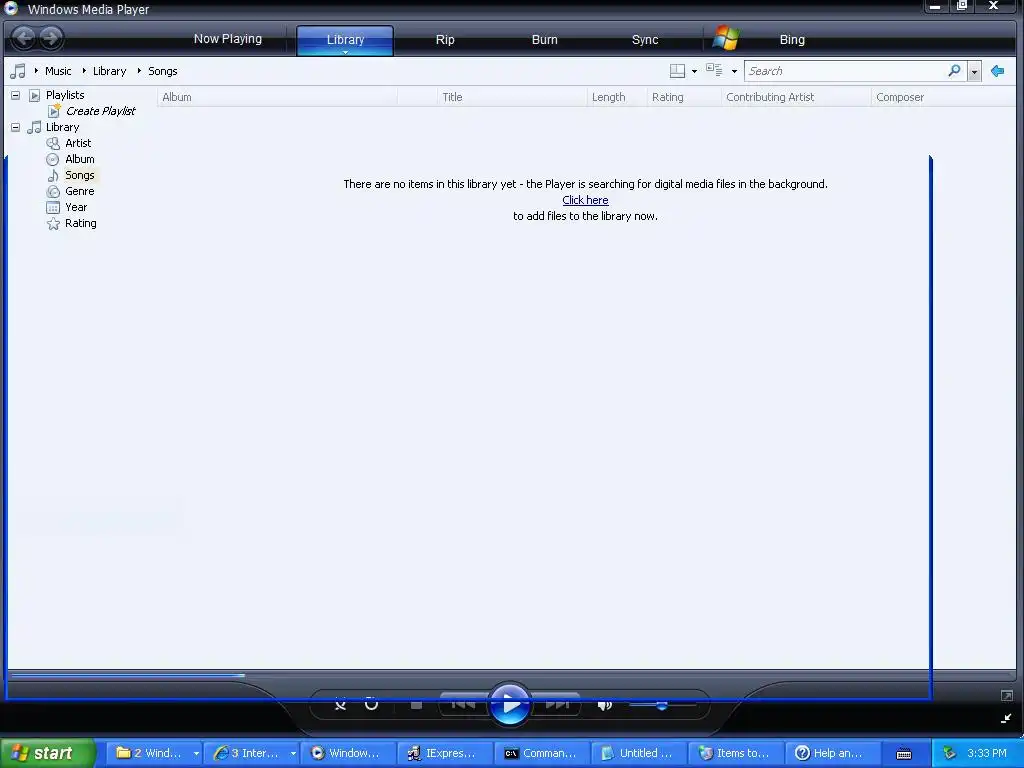Mute the volume speaker icon
The height and width of the screenshot is (768, 1024).
(x=605, y=705)
